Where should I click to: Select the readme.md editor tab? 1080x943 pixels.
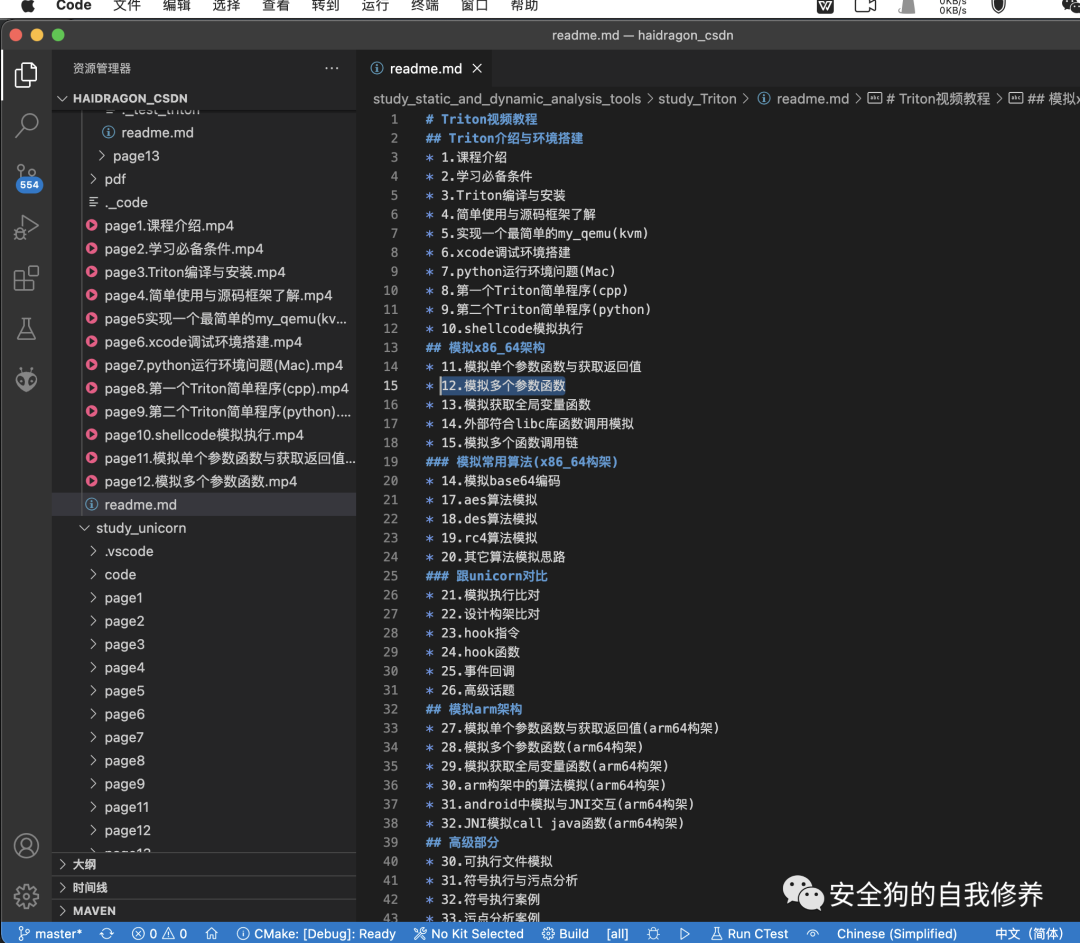[x=426, y=68]
